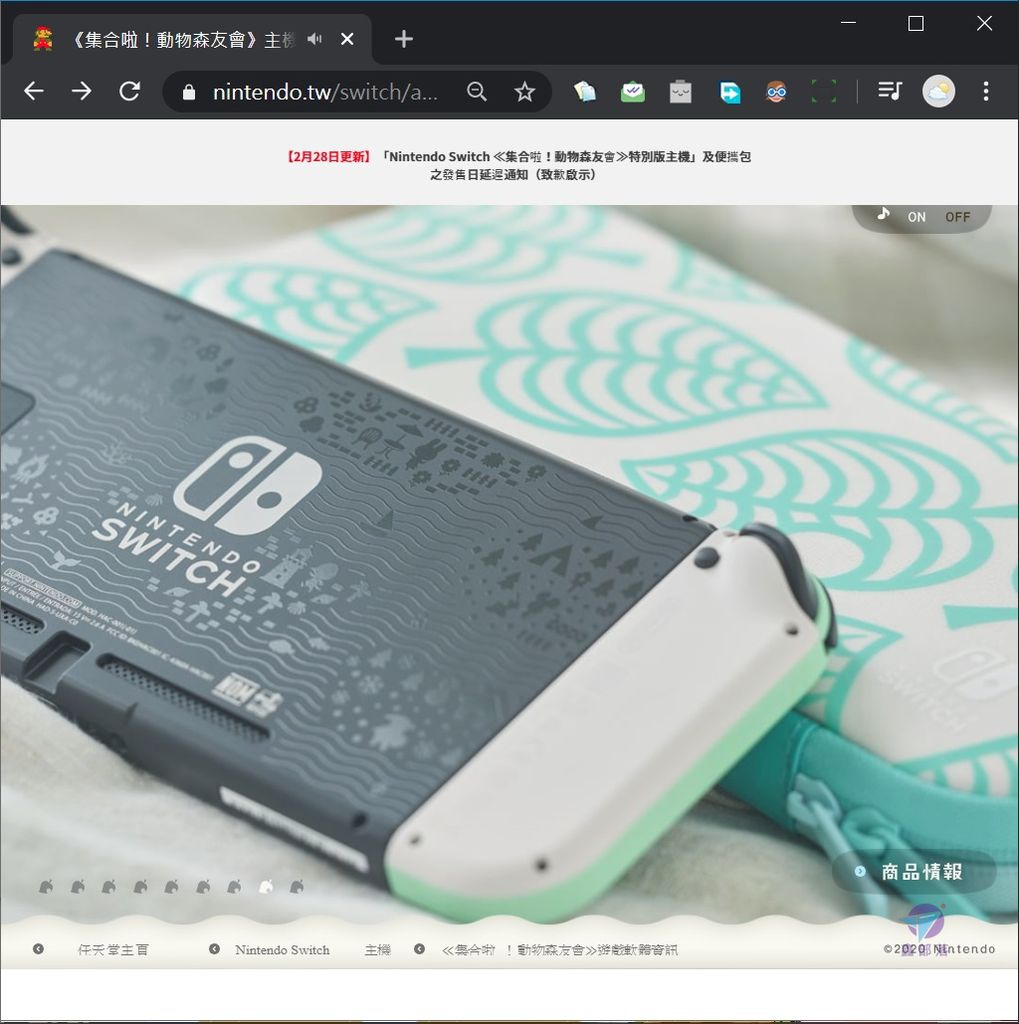Open the Chrome profile avatar
This screenshot has height=1024, width=1019.
(939, 91)
